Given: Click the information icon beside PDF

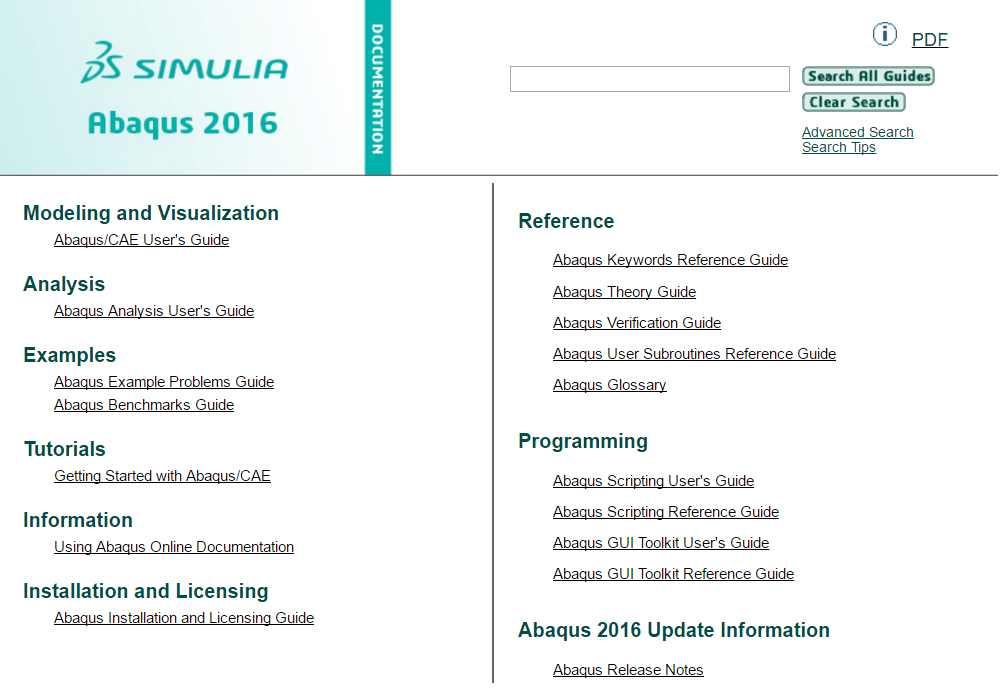Looking at the screenshot, I should pyautogui.click(x=885, y=35).
